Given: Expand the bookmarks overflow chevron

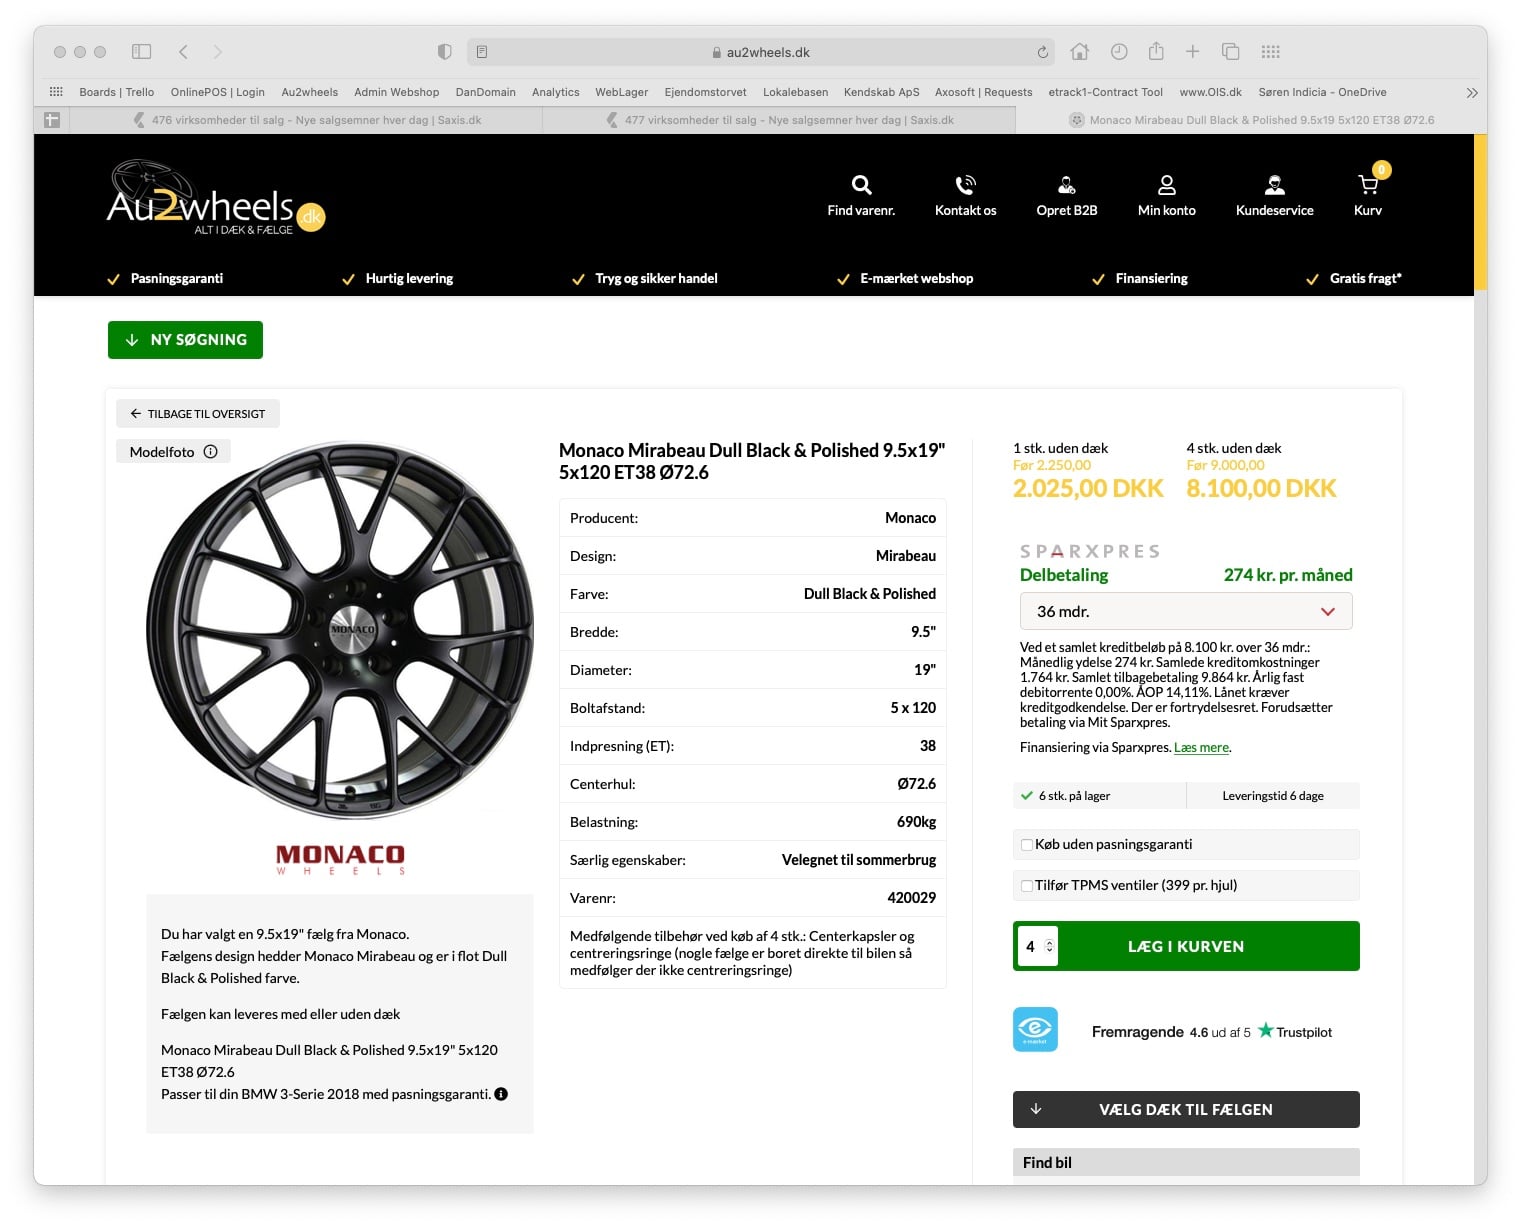Looking at the screenshot, I should pyautogui.click(x=1471, y=93).
